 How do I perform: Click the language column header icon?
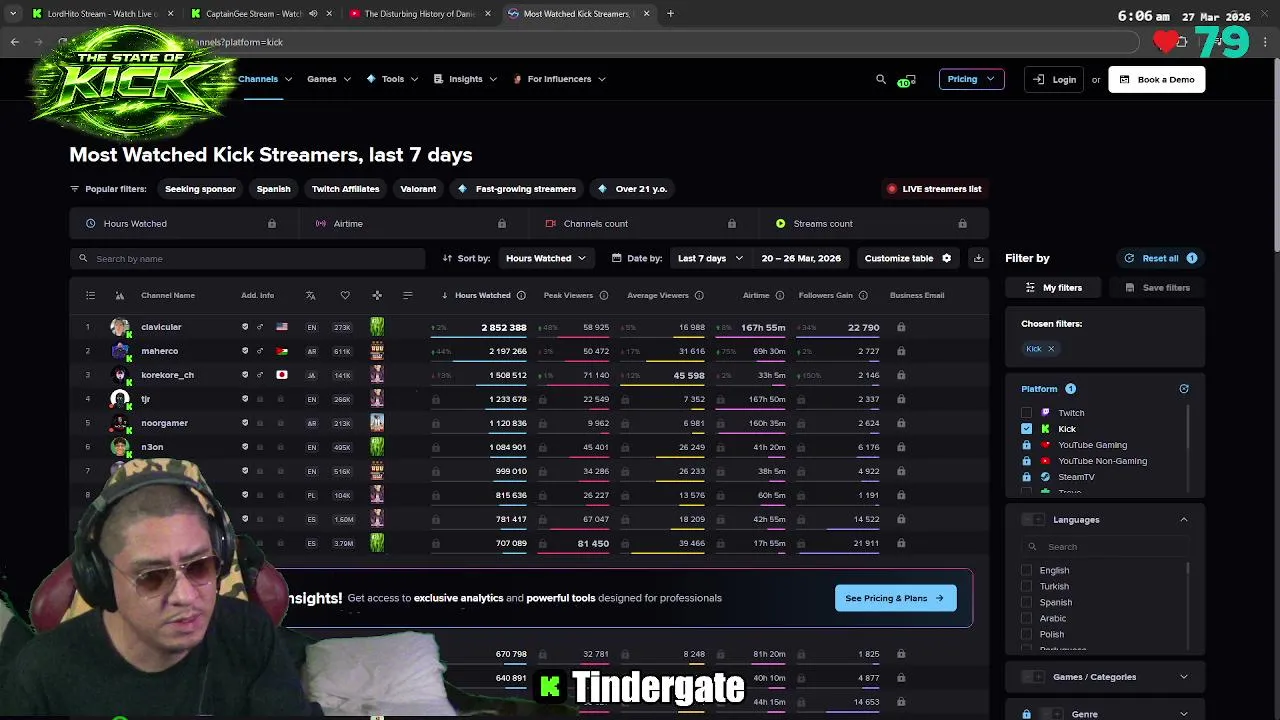311,295
